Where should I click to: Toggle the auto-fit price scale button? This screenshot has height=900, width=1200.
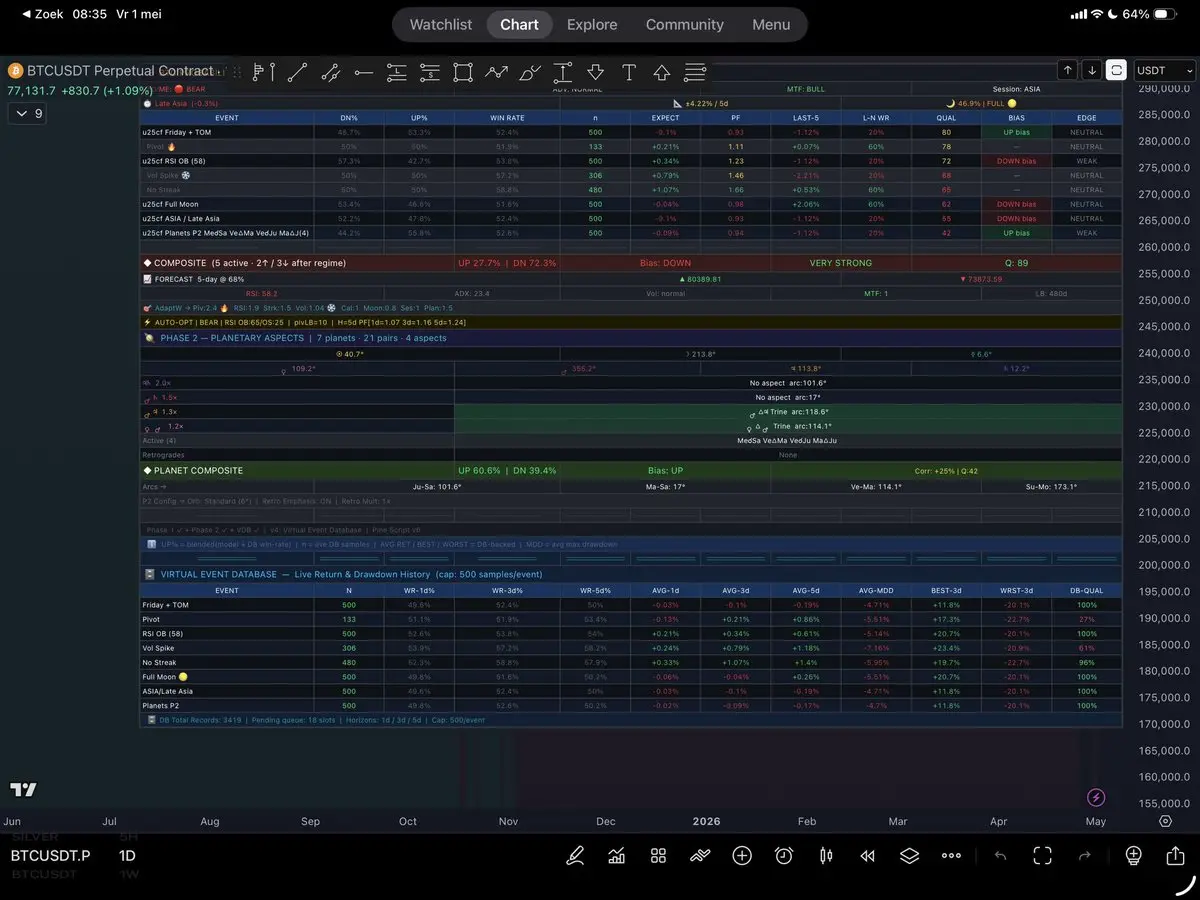[1116, 70]
